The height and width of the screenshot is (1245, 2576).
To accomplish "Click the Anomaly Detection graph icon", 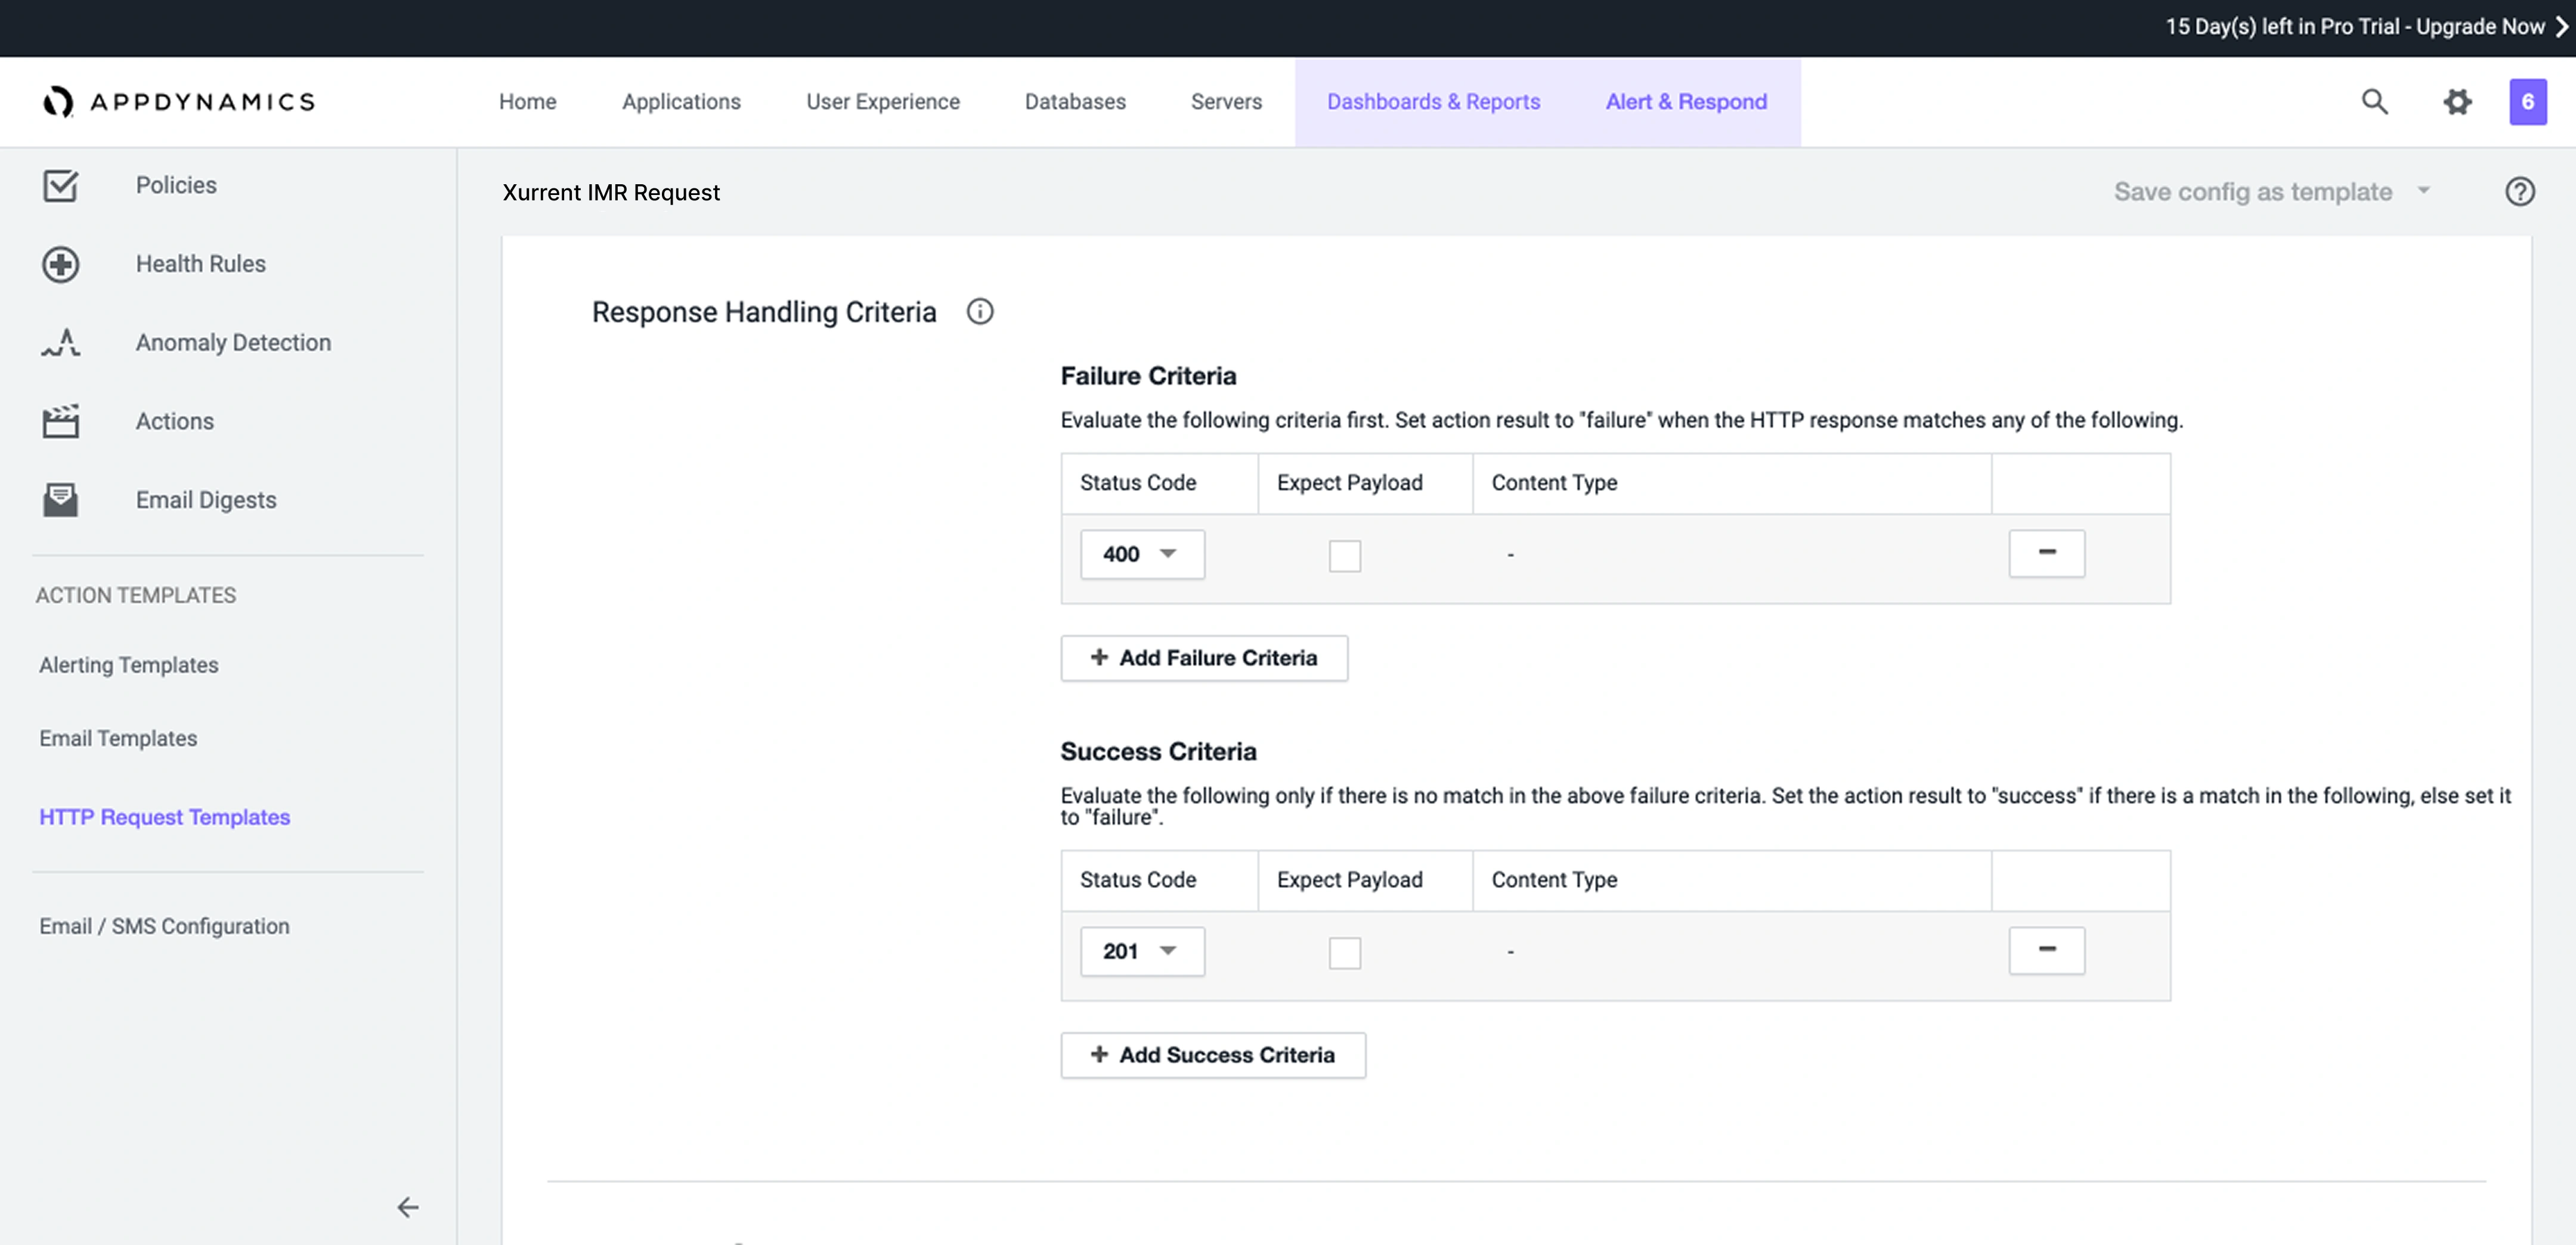I will [60, 343].
